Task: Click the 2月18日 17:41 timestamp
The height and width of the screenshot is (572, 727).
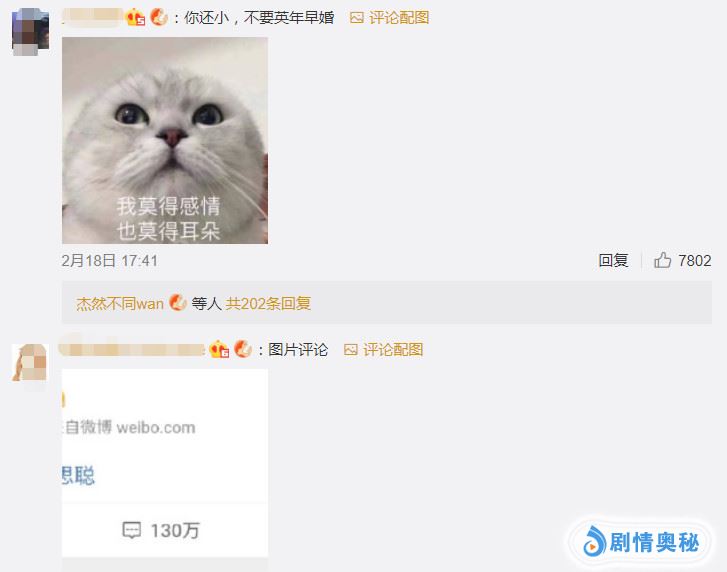Action: (x=109, y=261)
